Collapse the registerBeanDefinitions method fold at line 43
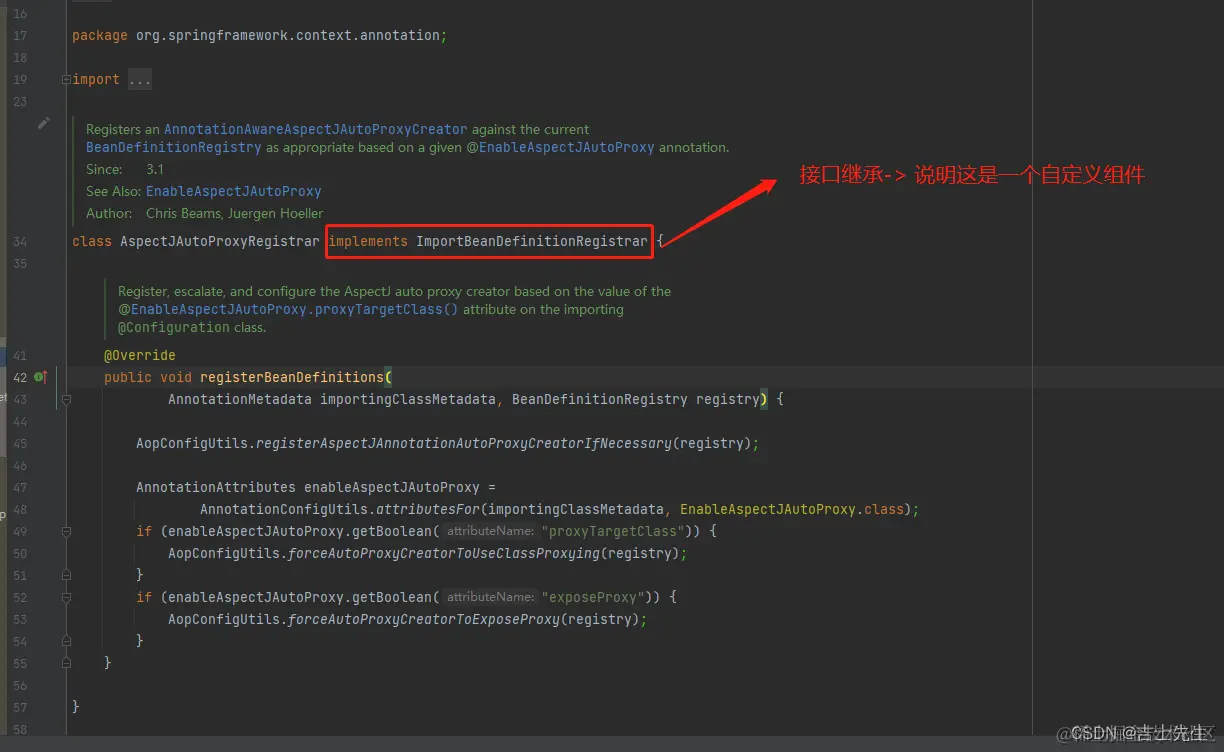Screen dimensions: 1224x752 [66, 399]
